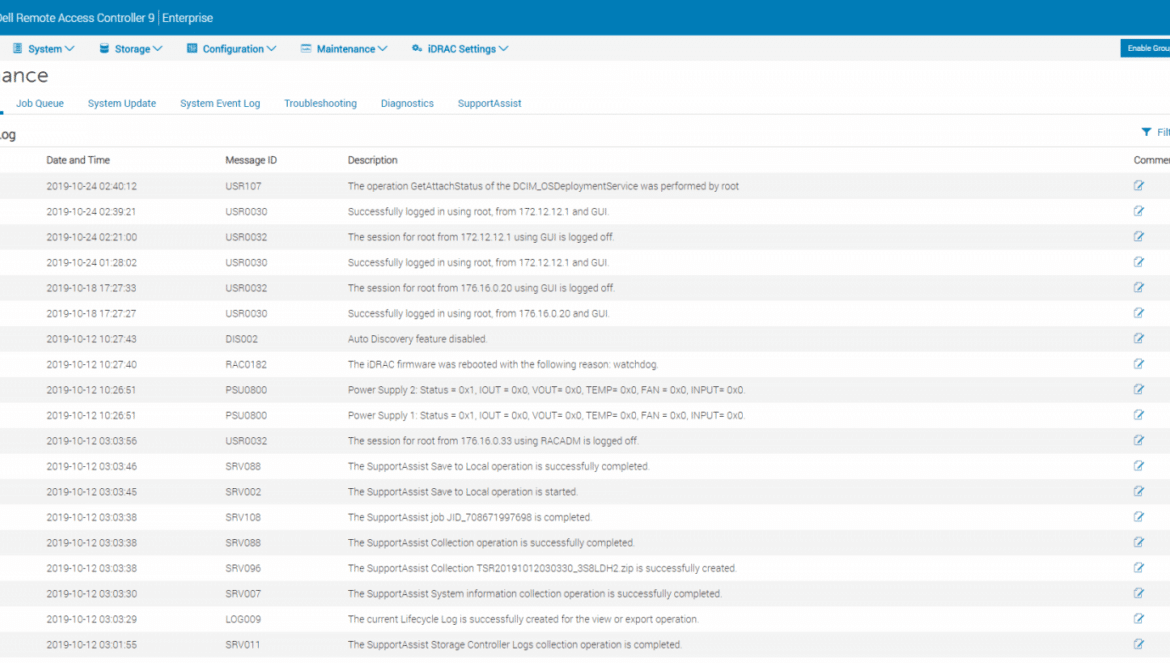Viewport: 1170px width, 663px height.
Task: Click timestamp 2019-10-12 10:27:43
Action: 91,339
